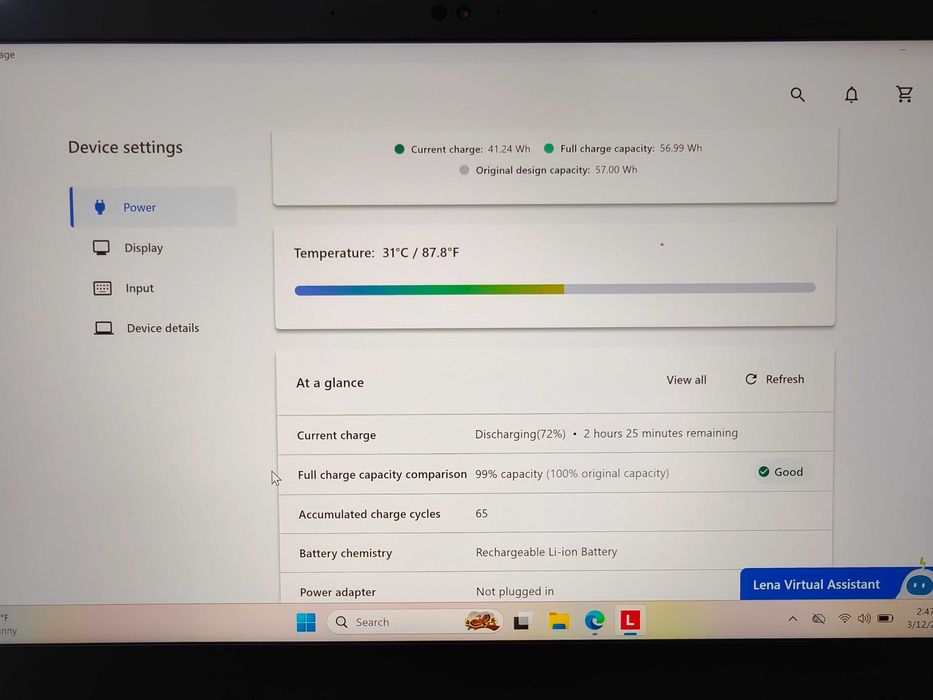
Task: Click the taskbar Search box
Action: pyautogui.click(x=414, y=622)
